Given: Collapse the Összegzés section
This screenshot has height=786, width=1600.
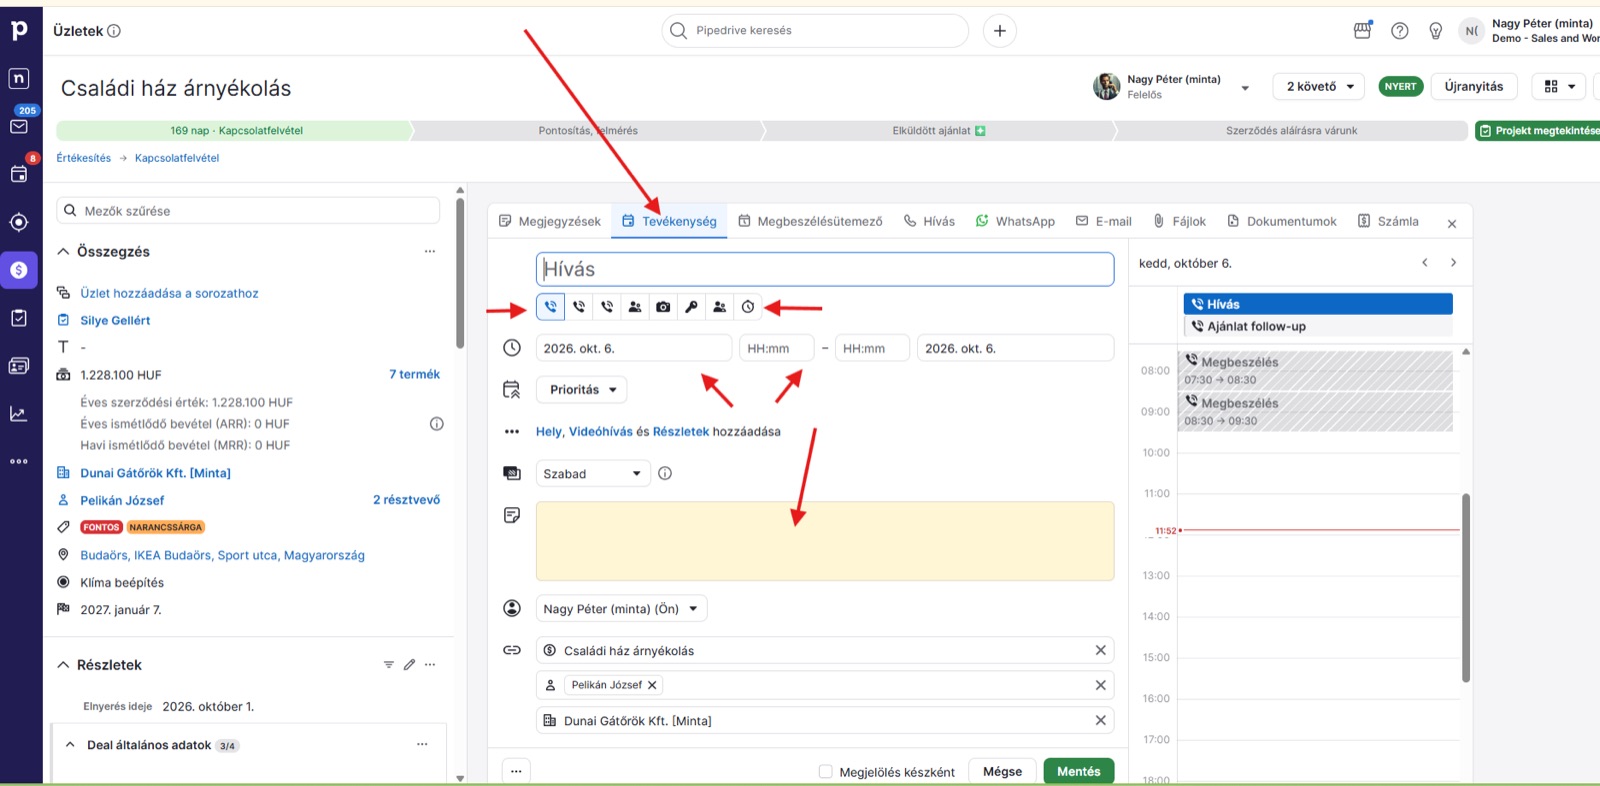Looking at the screenshot, I should point(64,252).
